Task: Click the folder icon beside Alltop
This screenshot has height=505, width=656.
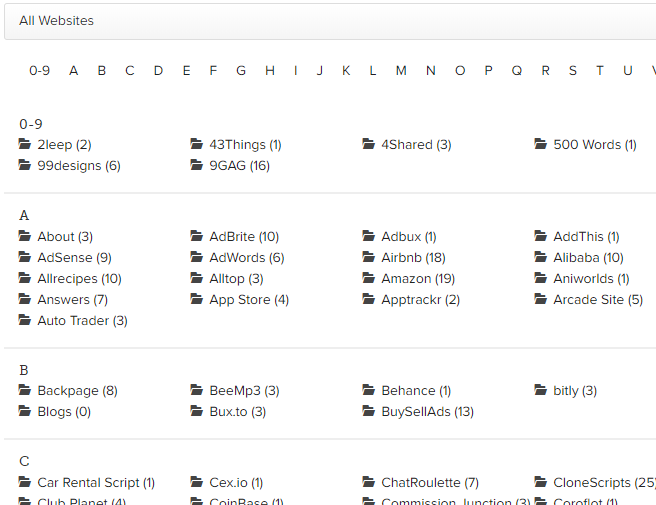Action: pos(197,278)
